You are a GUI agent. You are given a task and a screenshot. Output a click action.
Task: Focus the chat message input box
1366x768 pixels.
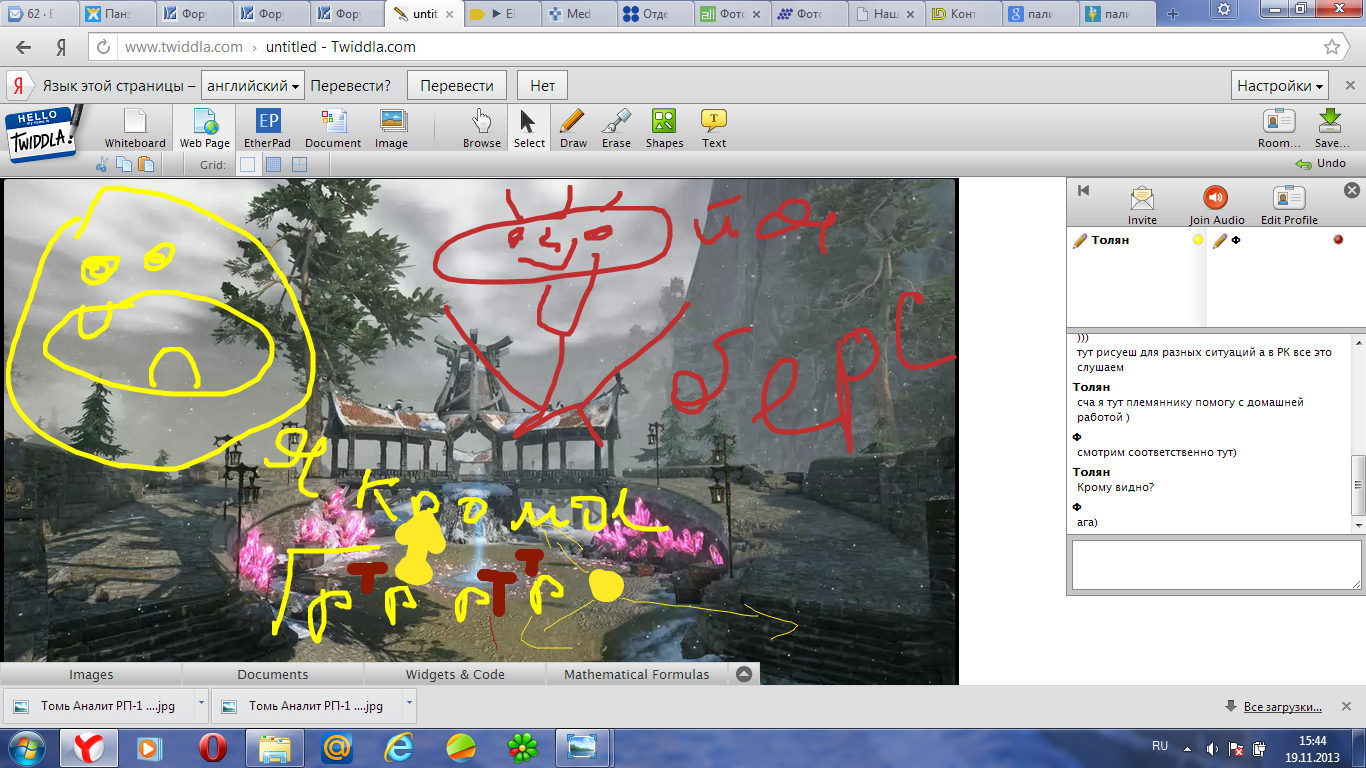coord(1216,565)
